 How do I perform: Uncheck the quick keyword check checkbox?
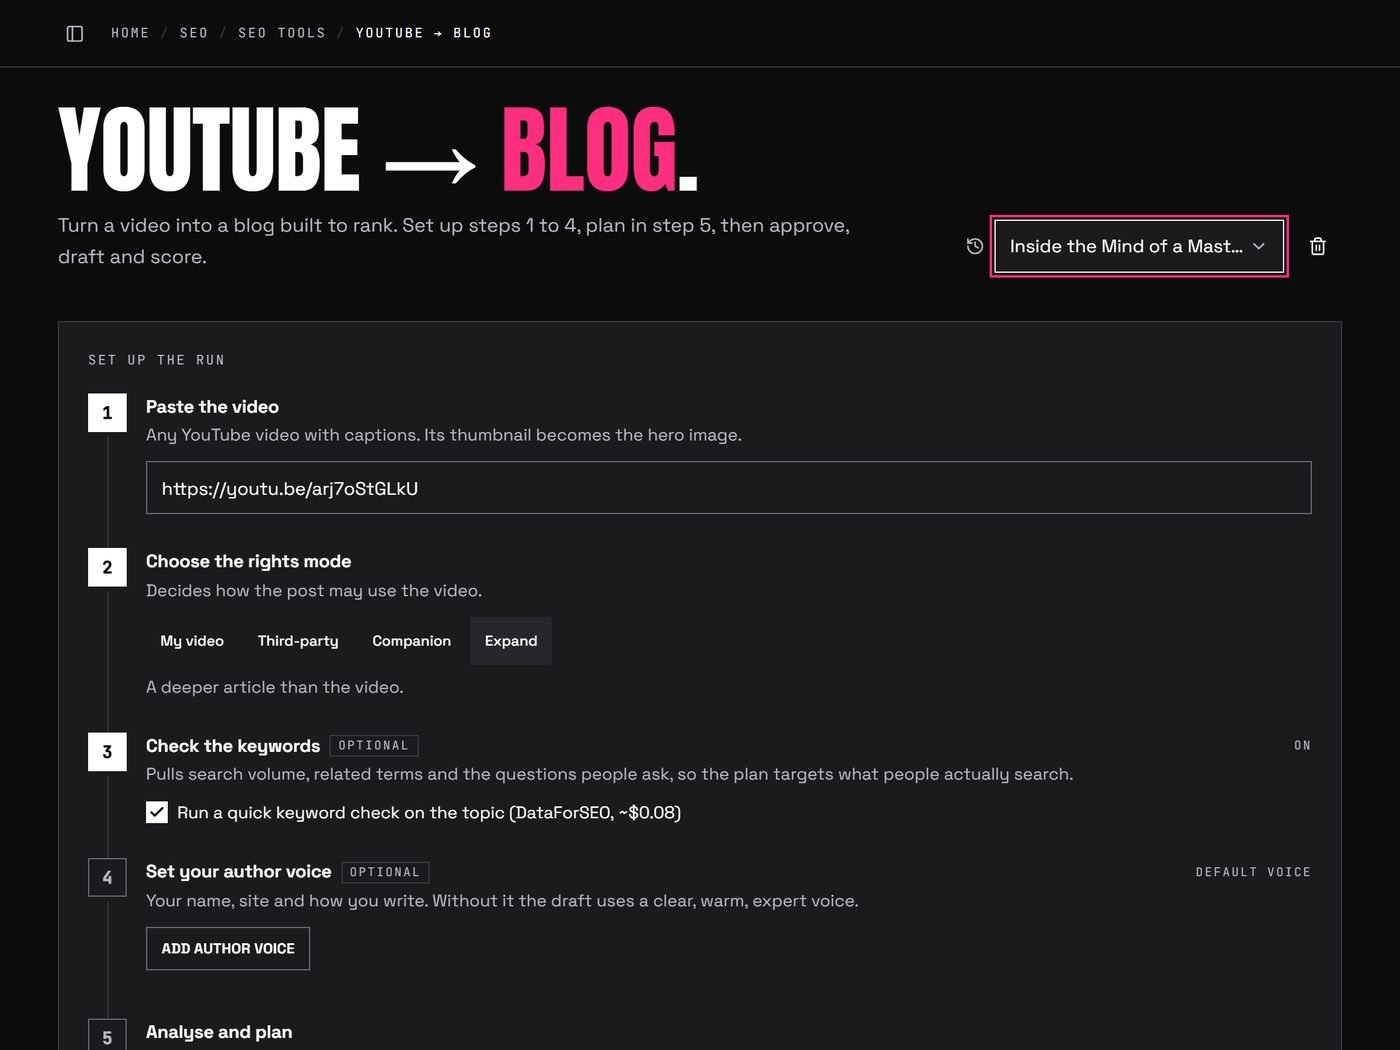point(157,812)
